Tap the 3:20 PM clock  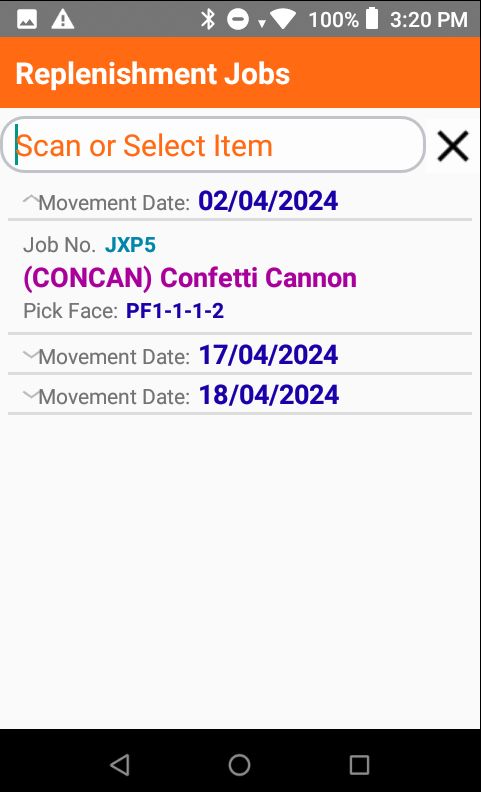(x=428, y=20)
